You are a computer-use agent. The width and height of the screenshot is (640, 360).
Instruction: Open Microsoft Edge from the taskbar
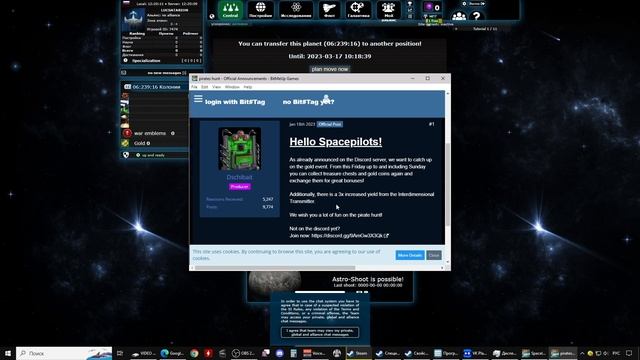172,353
